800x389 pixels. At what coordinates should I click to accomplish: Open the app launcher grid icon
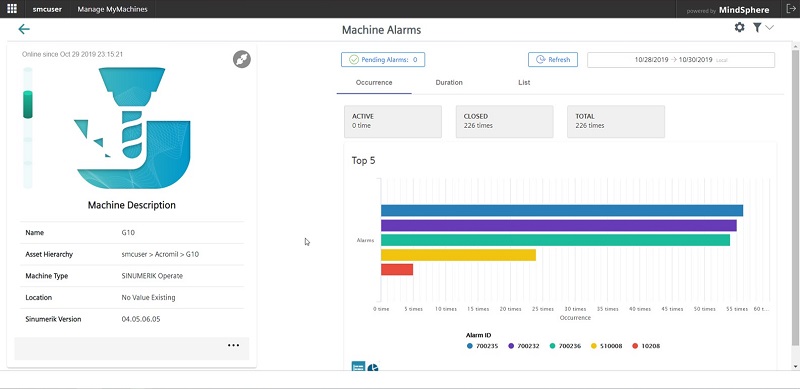pyautogui.click(x=11, y=9)
